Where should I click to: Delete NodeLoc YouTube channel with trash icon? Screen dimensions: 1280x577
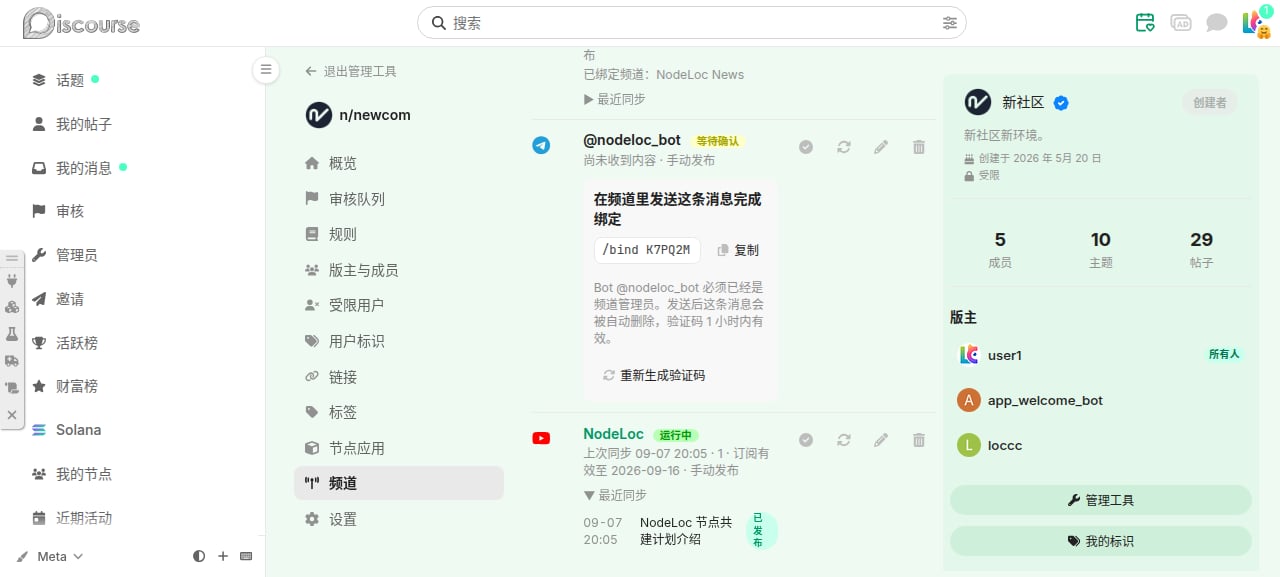919,440
